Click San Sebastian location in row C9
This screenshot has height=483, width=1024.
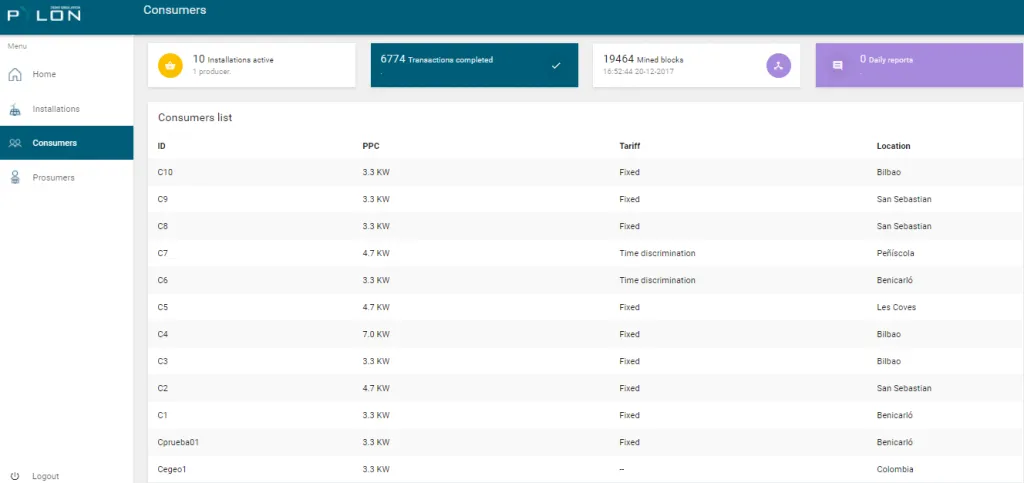904,199
